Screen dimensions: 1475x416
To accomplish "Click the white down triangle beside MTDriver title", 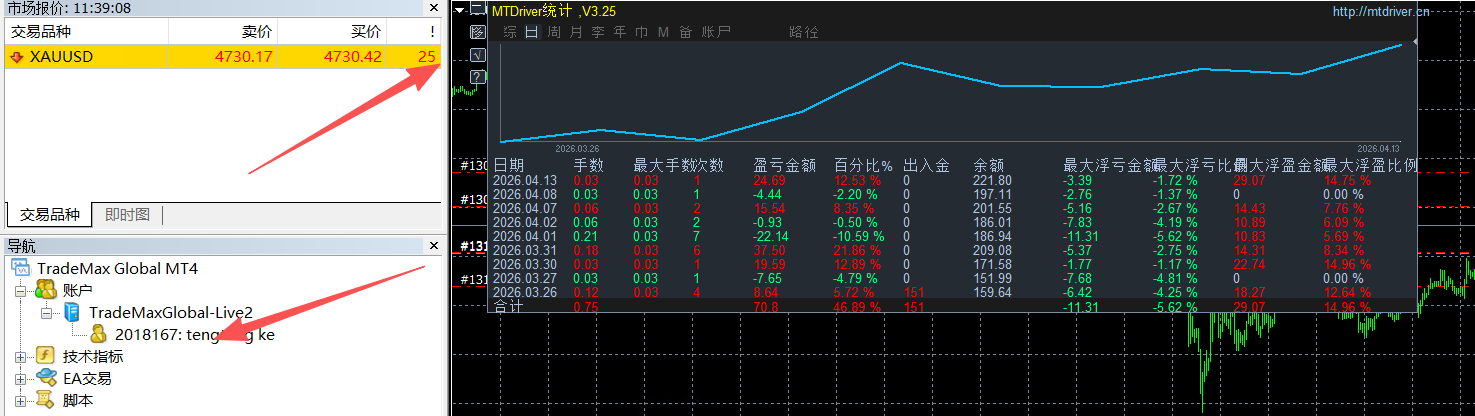I will tap(459, 11).
